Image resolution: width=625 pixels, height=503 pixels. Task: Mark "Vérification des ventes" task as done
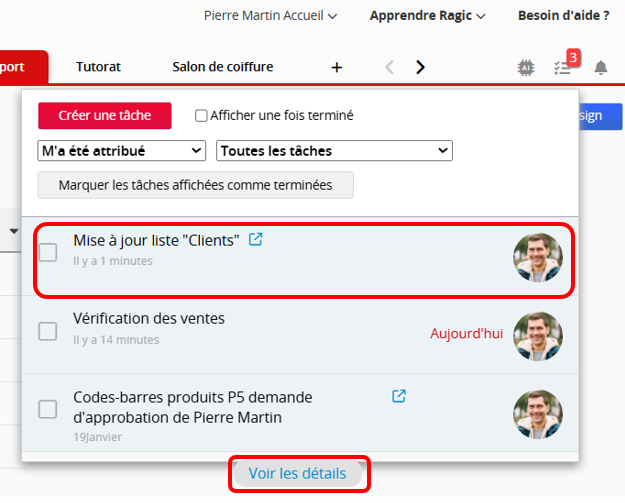48,330
